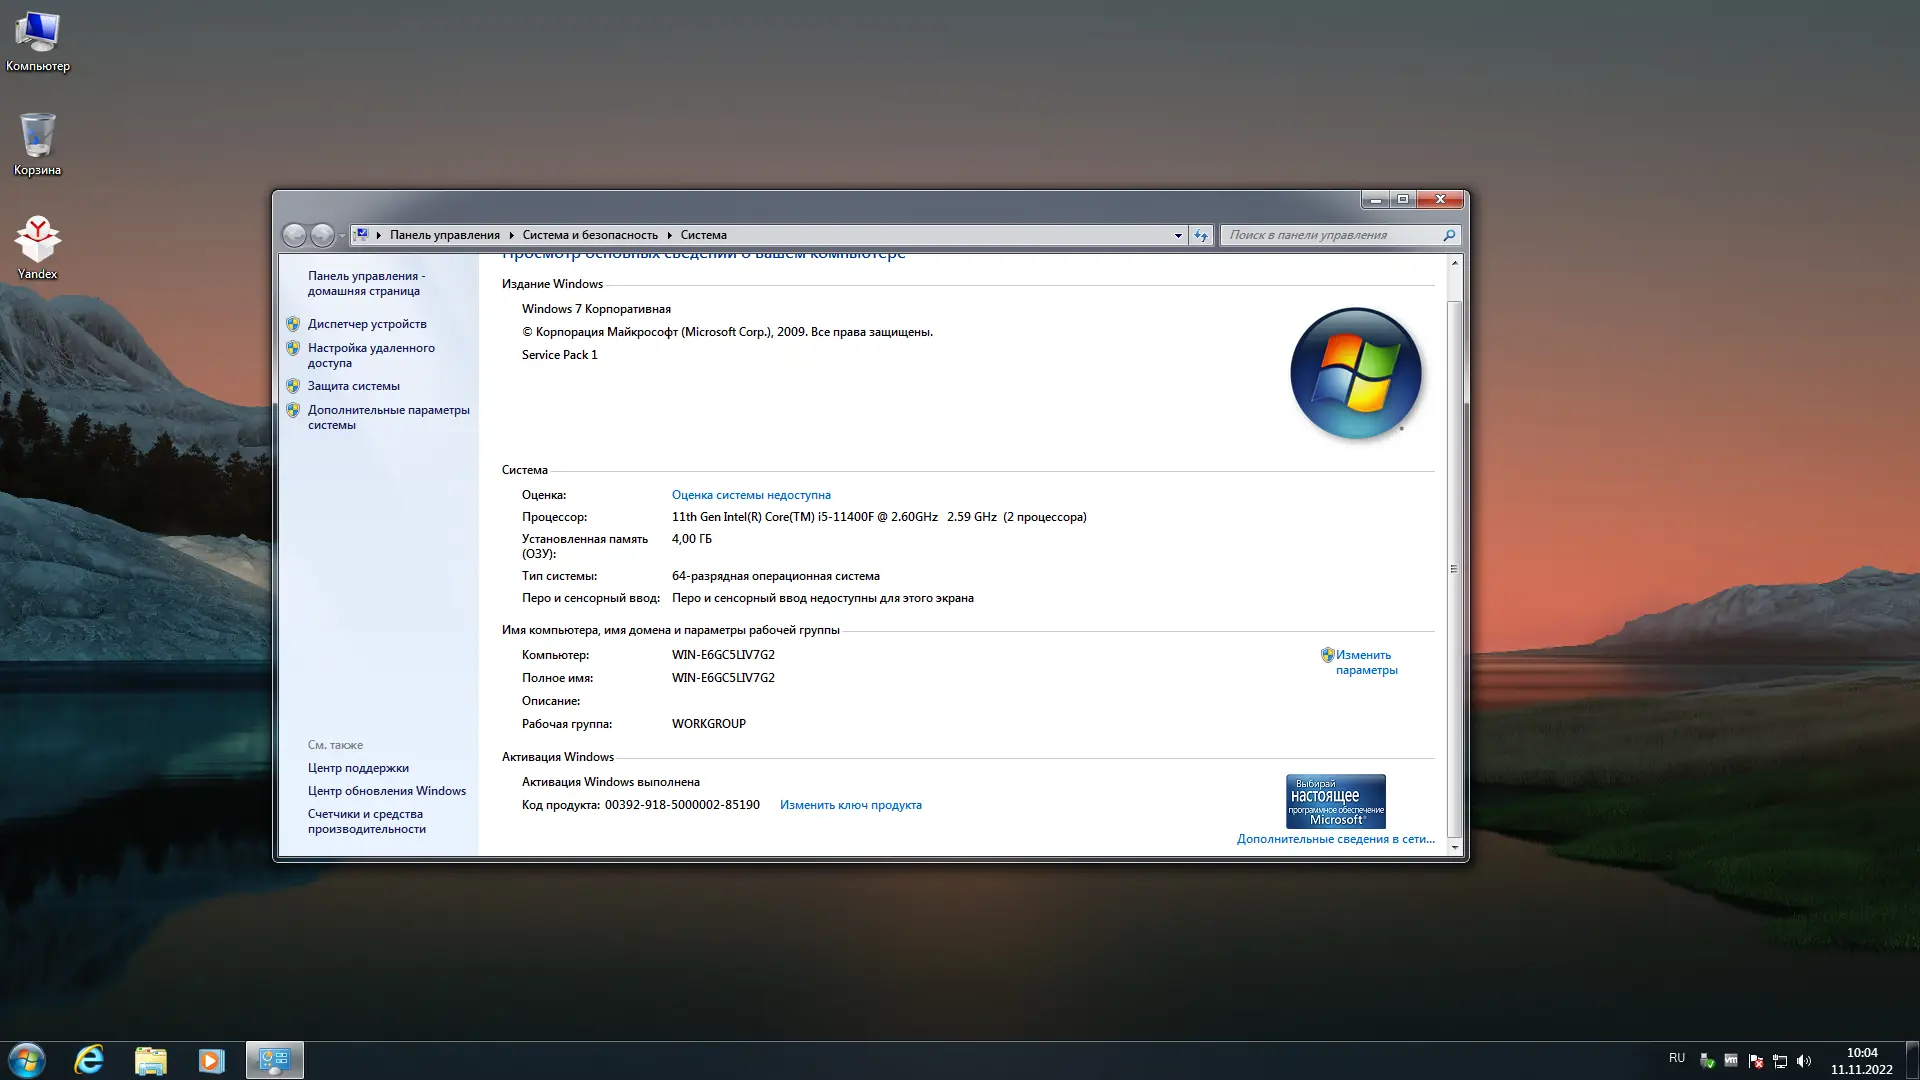Click the Оценка системы недоступна link
Viewport: 1920px width, 1080px height.
coord(751,495)
